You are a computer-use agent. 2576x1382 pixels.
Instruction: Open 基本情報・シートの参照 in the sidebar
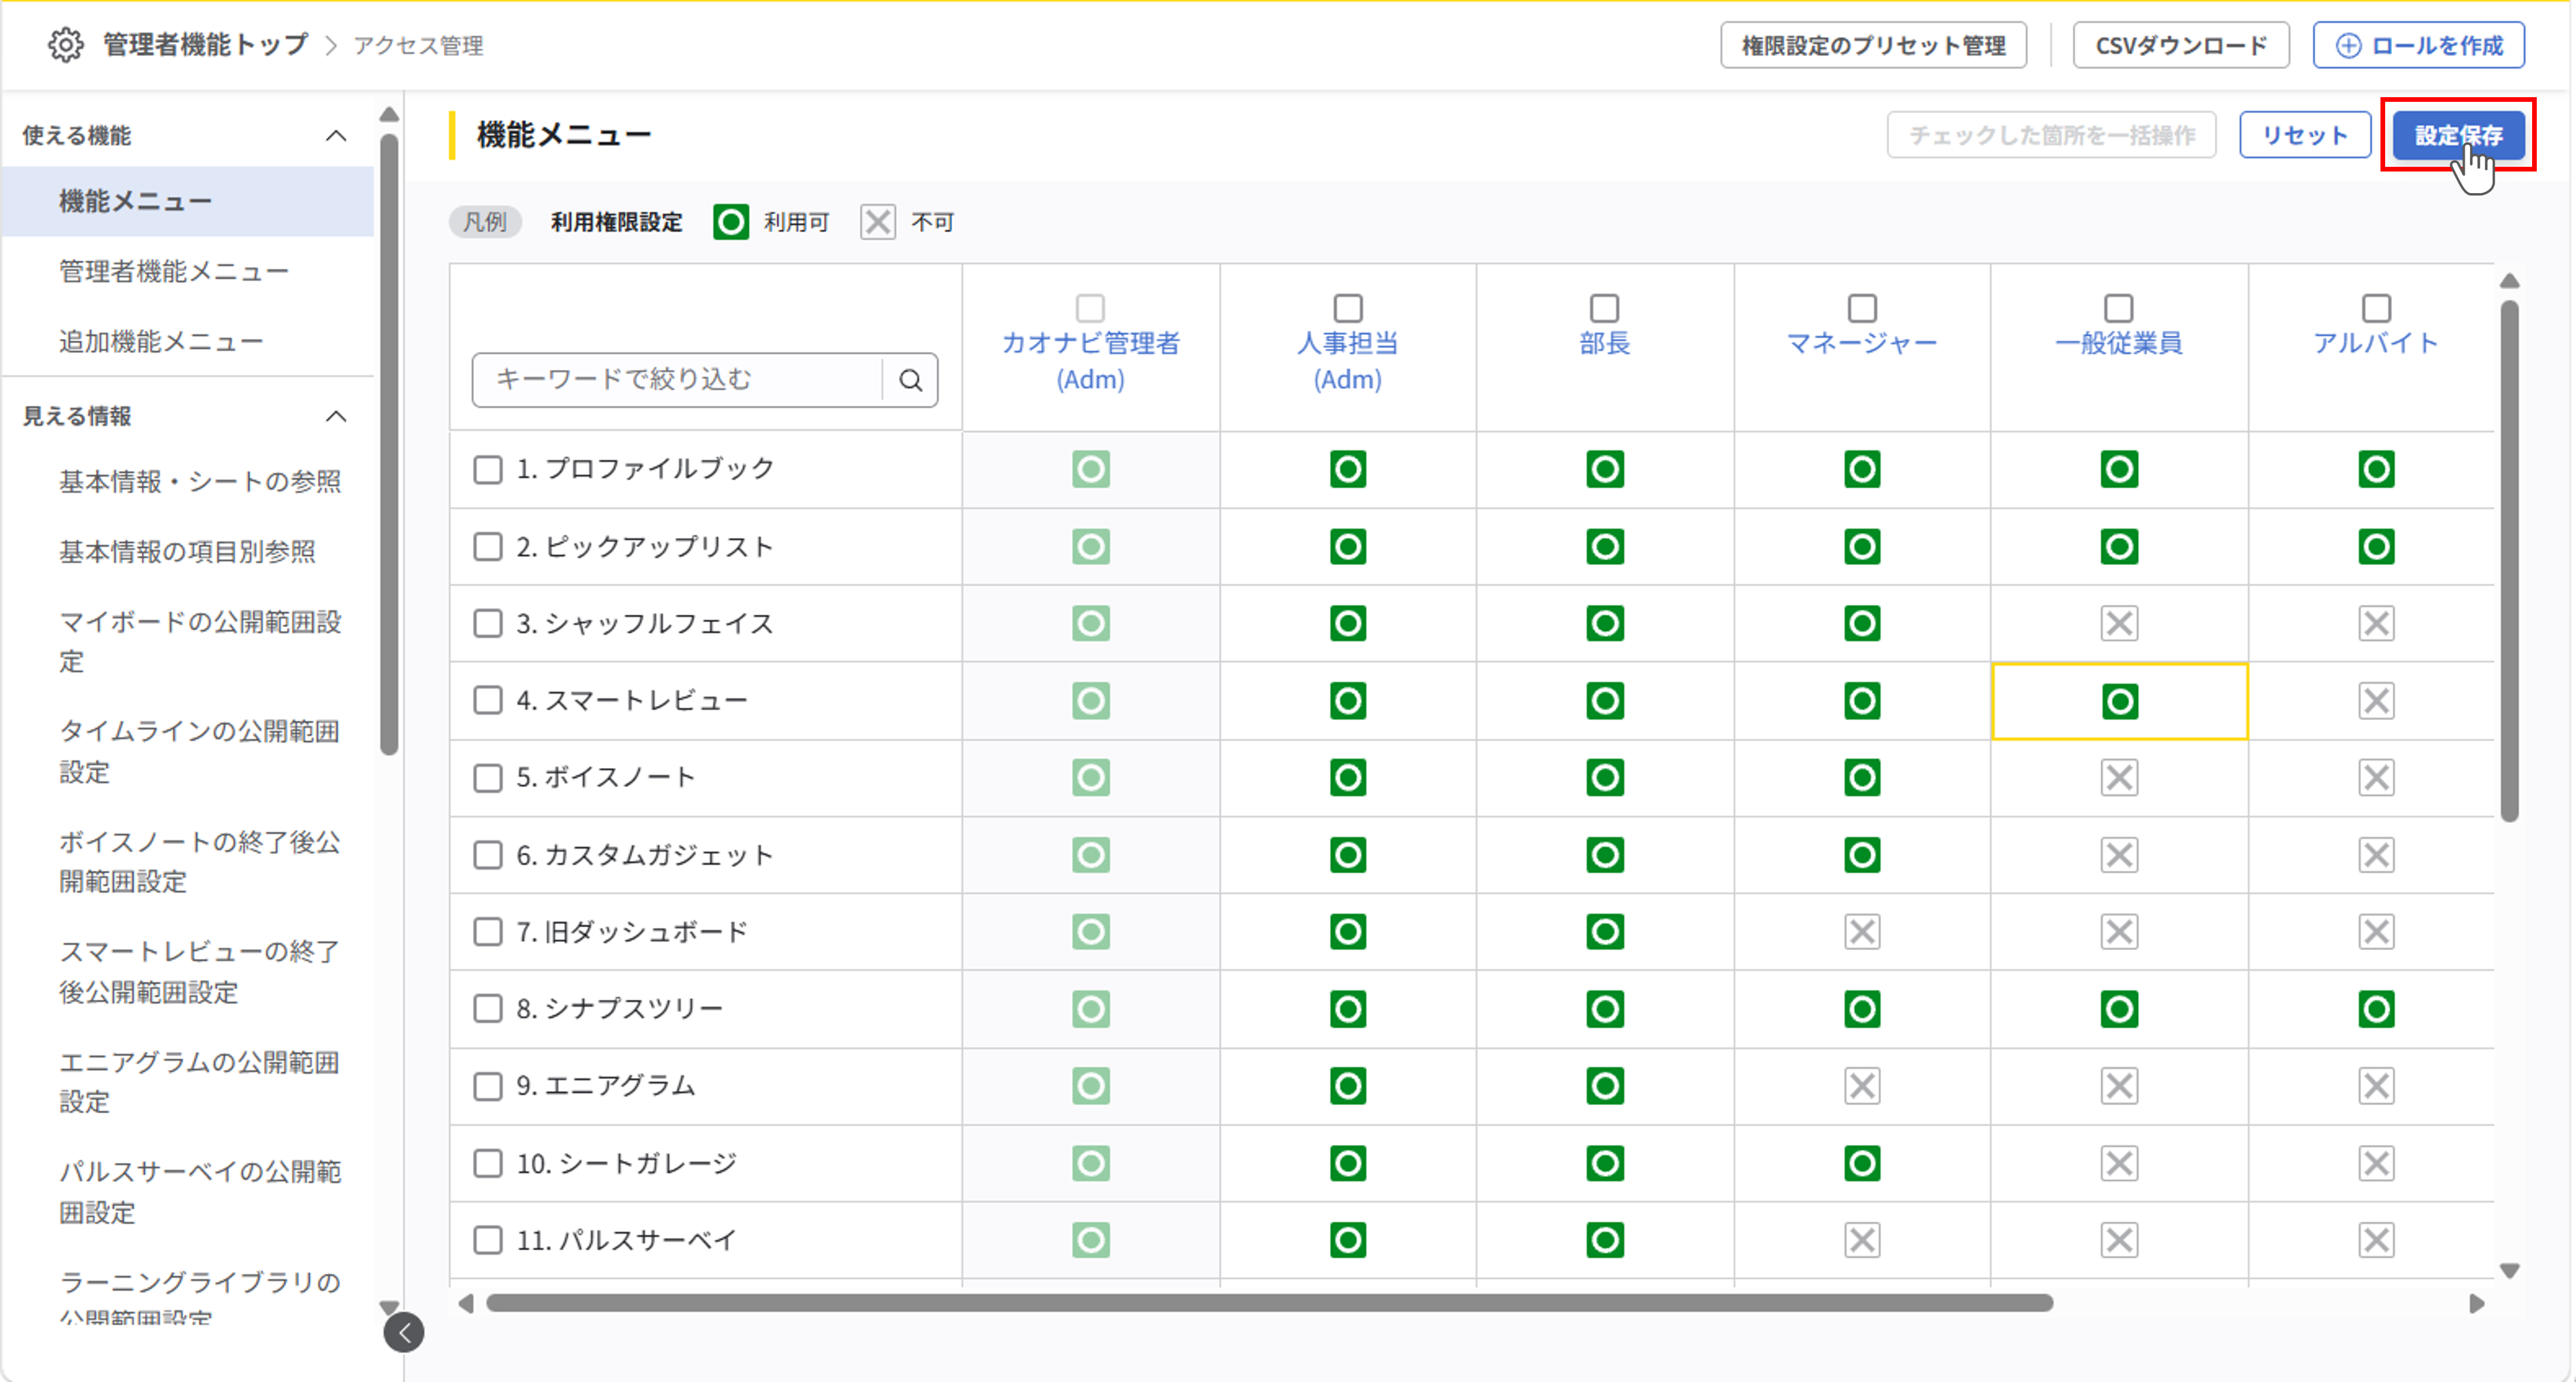[x=200, y=482]
